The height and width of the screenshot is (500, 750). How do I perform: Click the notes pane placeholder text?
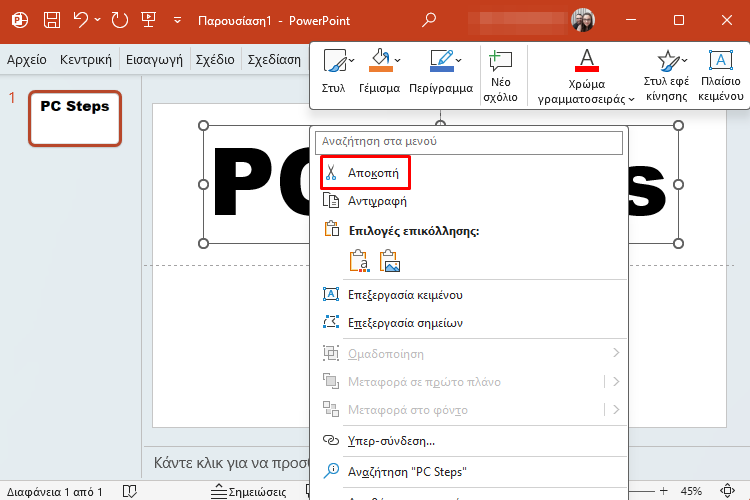(232, 463)
